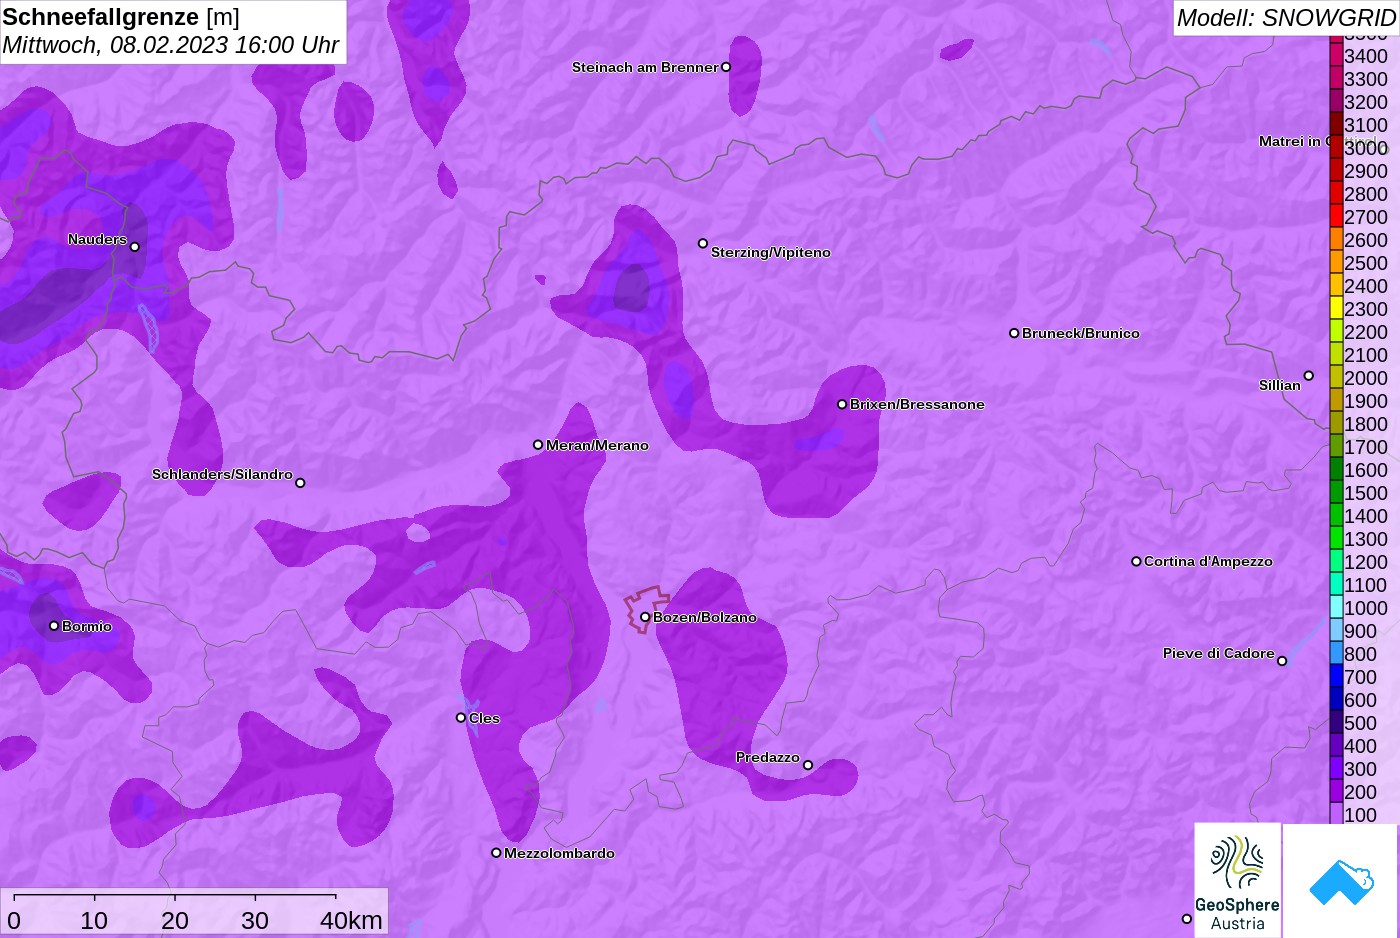
Task: Click the Bozen/Bolzano text label
Action: coord(705,617)
